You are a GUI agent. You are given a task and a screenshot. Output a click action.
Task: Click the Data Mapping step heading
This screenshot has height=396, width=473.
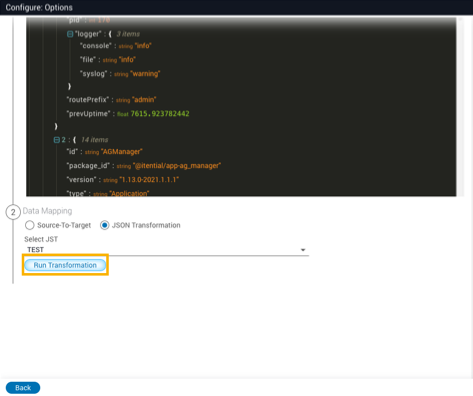[47, 211]
